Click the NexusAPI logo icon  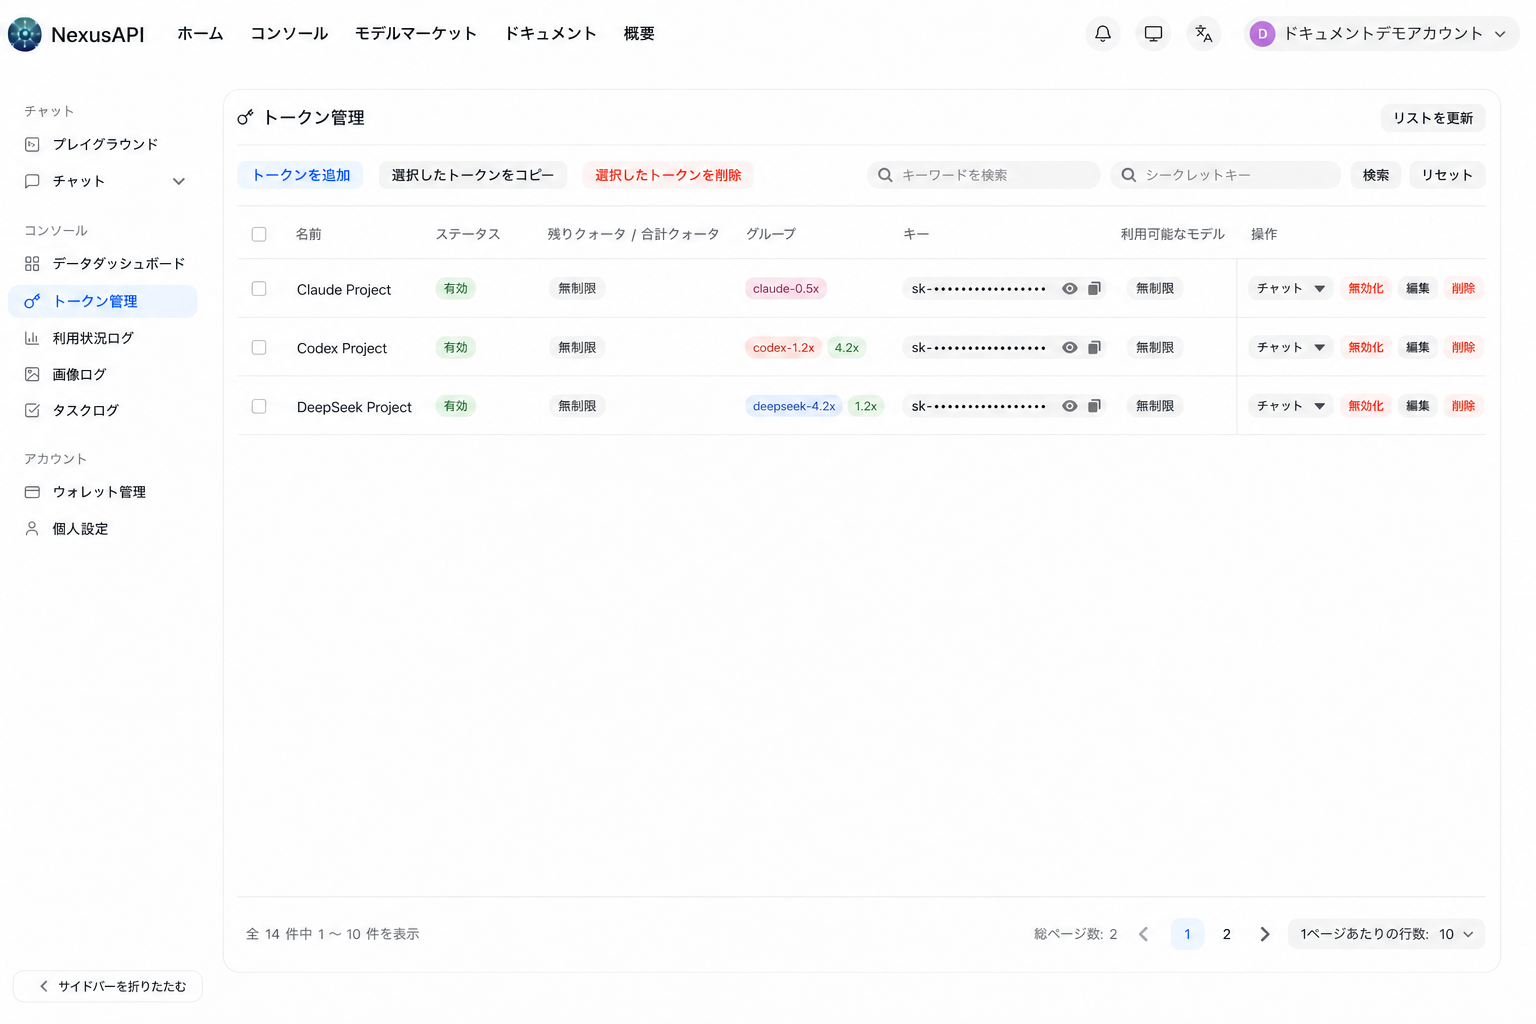click(x=25, y=34)
